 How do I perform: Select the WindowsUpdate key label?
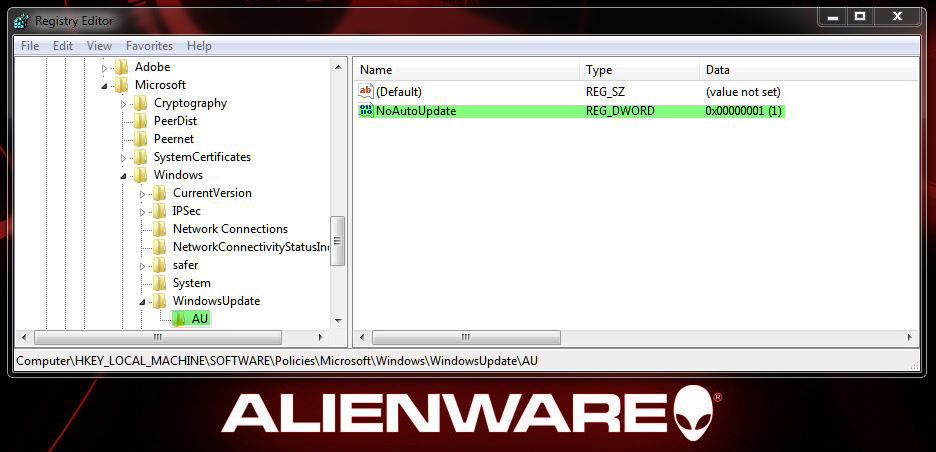click(216, 301)
